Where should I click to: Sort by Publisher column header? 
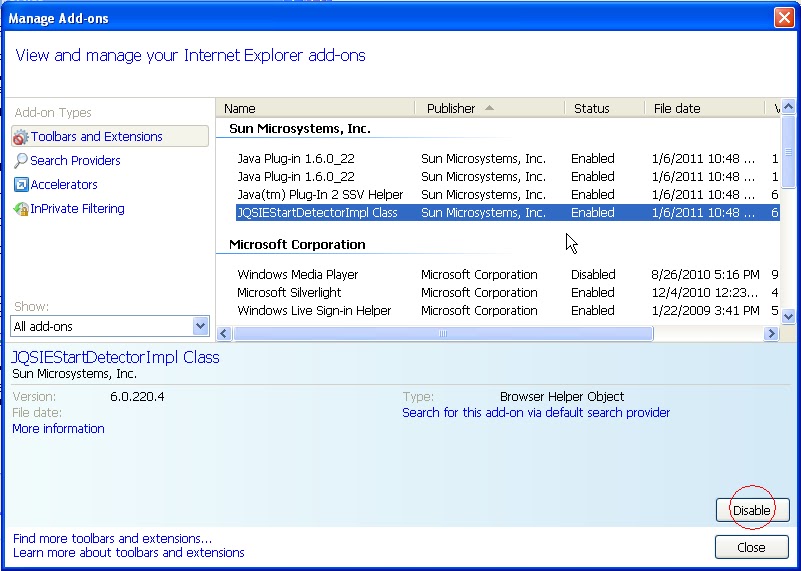click(x=489, y=108)
